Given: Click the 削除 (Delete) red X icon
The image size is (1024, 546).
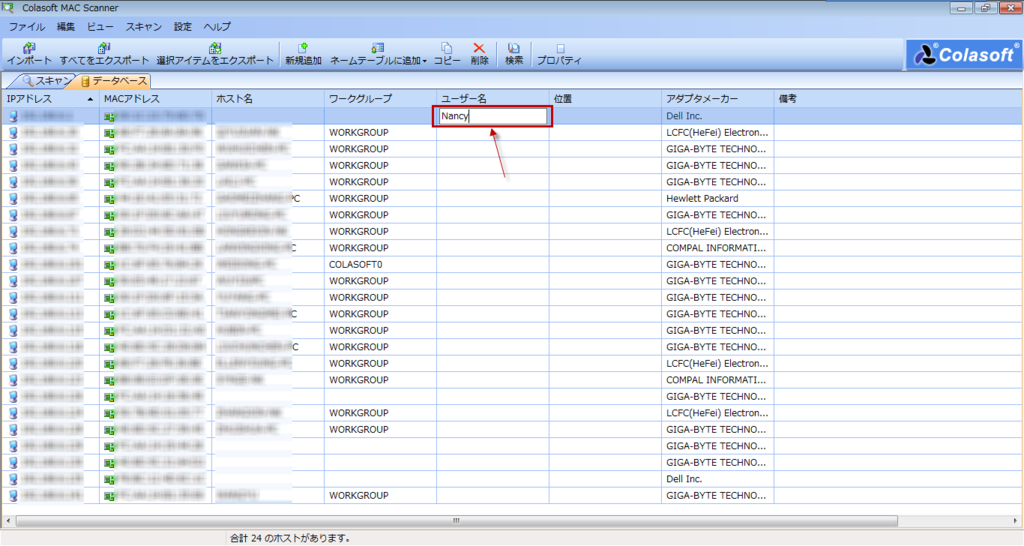Looking at the screenshot, I should tap(479, 54).
